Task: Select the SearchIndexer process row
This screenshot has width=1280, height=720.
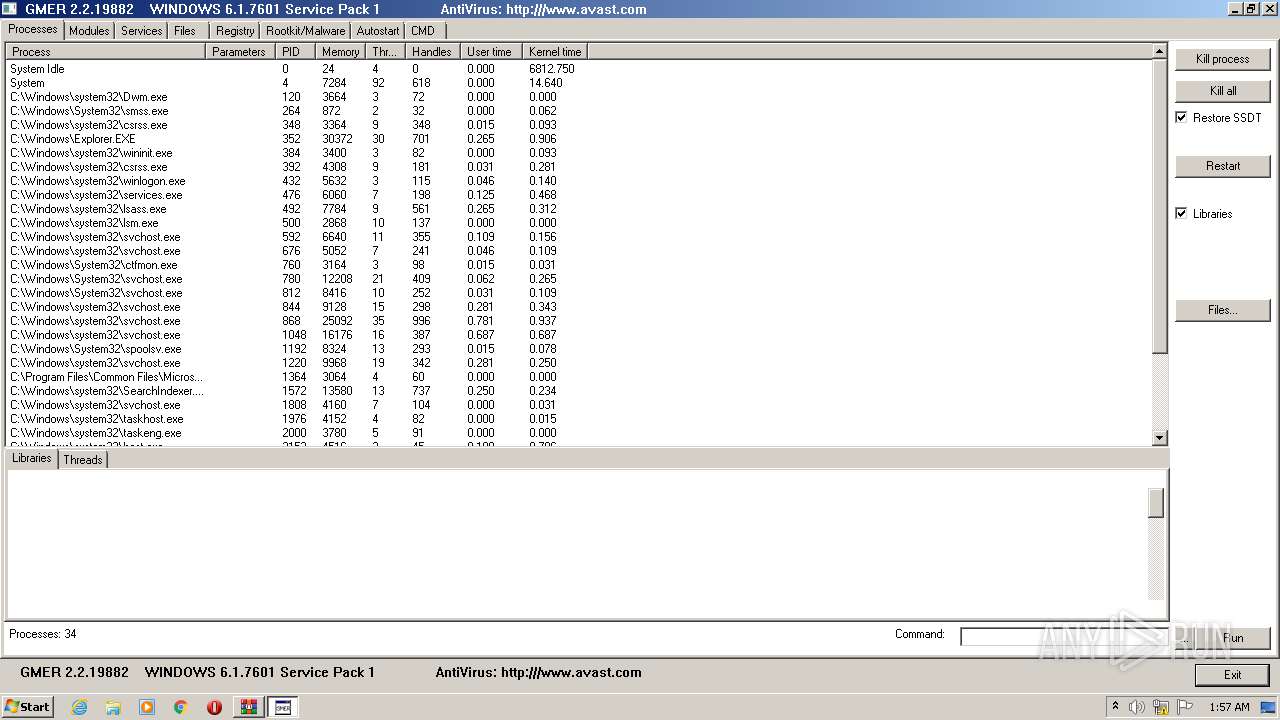Action: tap(580, 391)
